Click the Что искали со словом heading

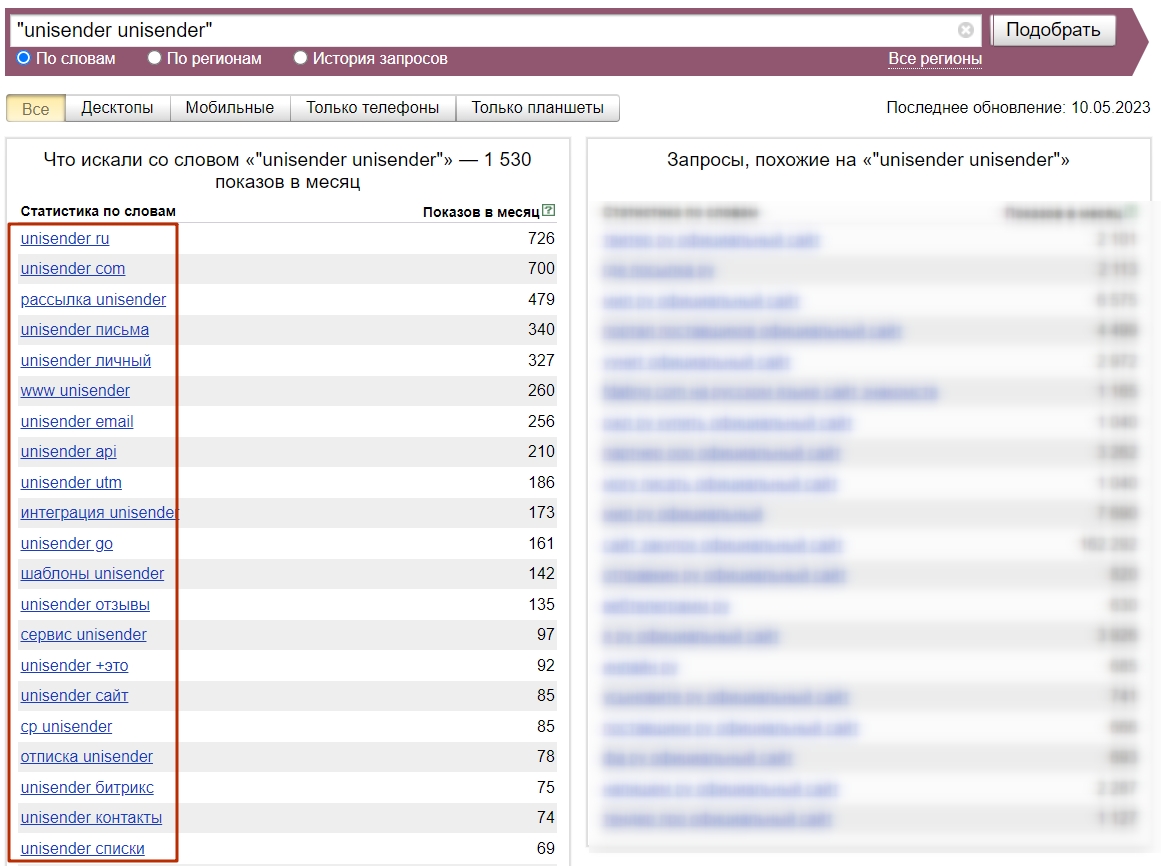tap(288, 170)
